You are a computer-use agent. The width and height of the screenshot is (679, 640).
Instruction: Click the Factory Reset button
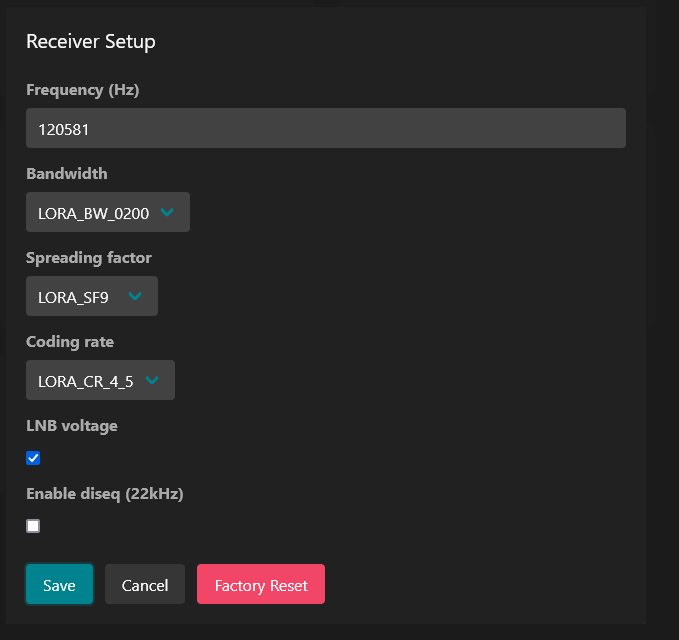pyautogui.click(x=261, y=584)
